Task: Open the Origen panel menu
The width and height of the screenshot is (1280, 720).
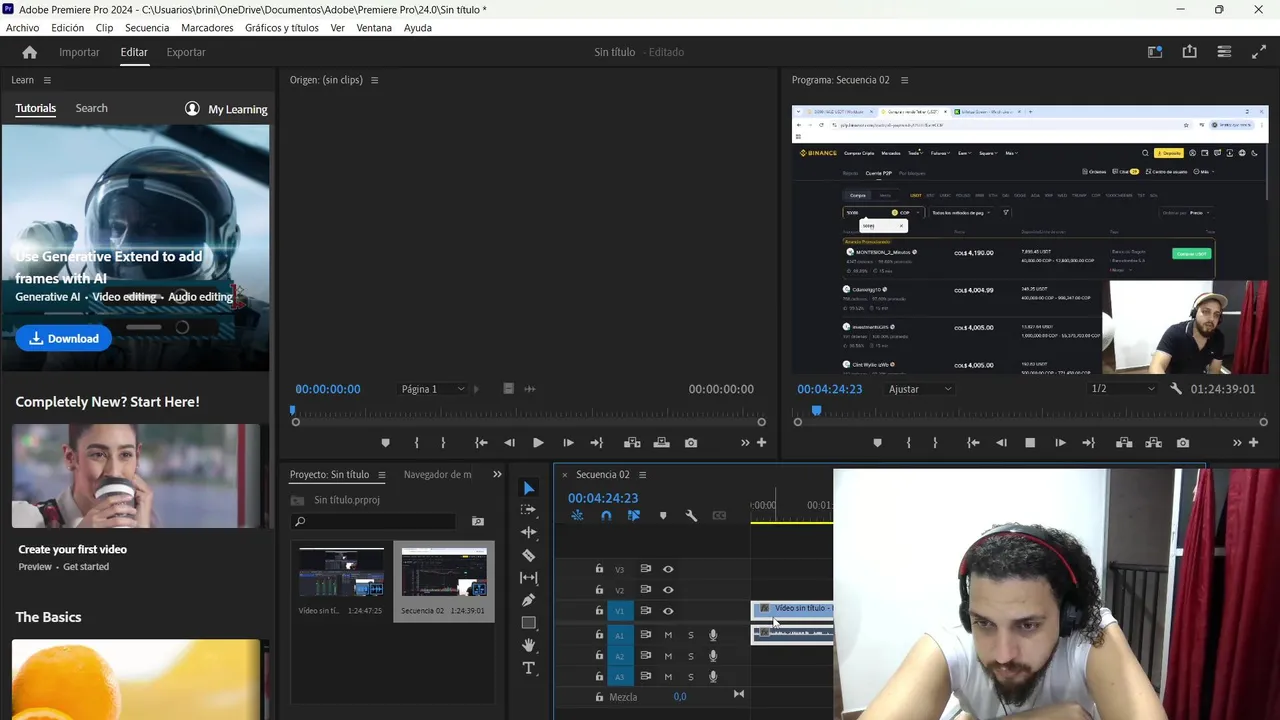Action: 375,80
